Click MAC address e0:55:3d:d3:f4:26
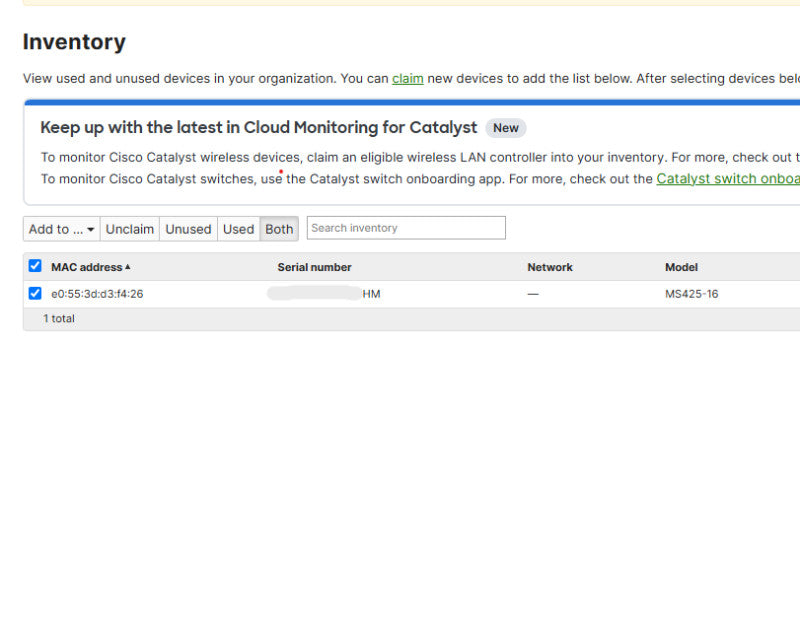Image resolution: width=800 pixels, height=619 pixels. tap(97, 294)
